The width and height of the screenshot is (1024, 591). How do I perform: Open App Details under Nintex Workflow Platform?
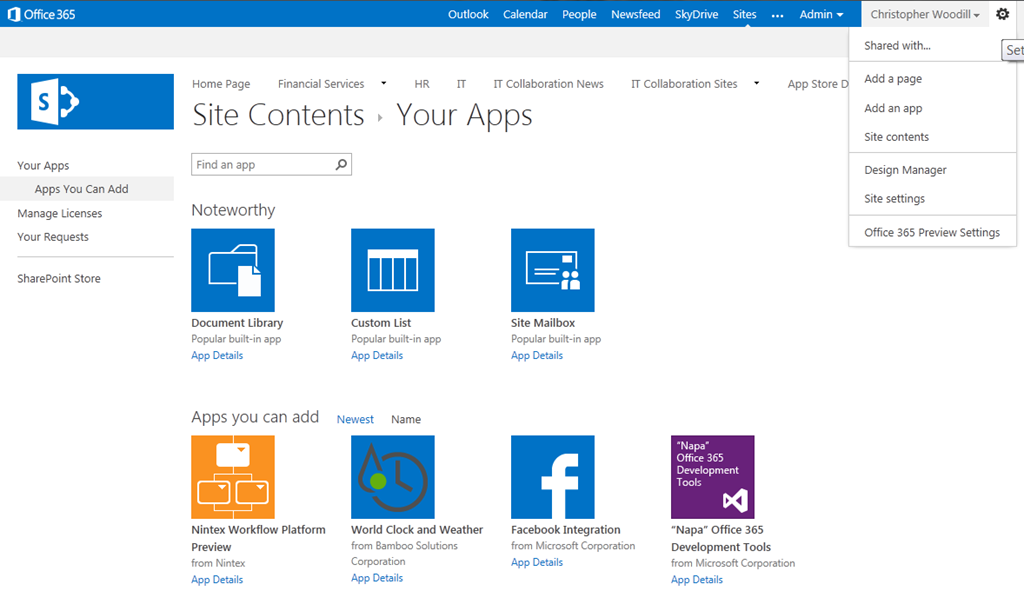pos(217,579)
